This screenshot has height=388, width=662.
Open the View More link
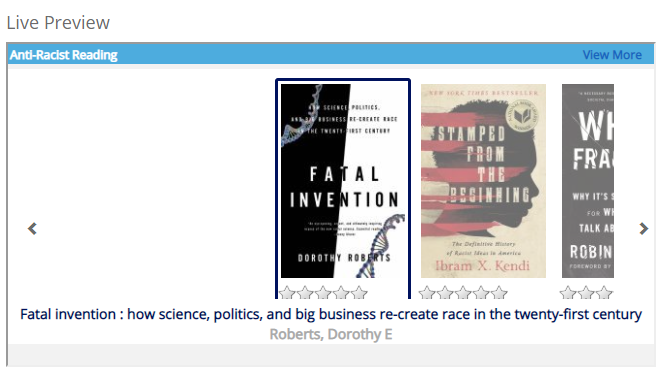tap(612, 55)
